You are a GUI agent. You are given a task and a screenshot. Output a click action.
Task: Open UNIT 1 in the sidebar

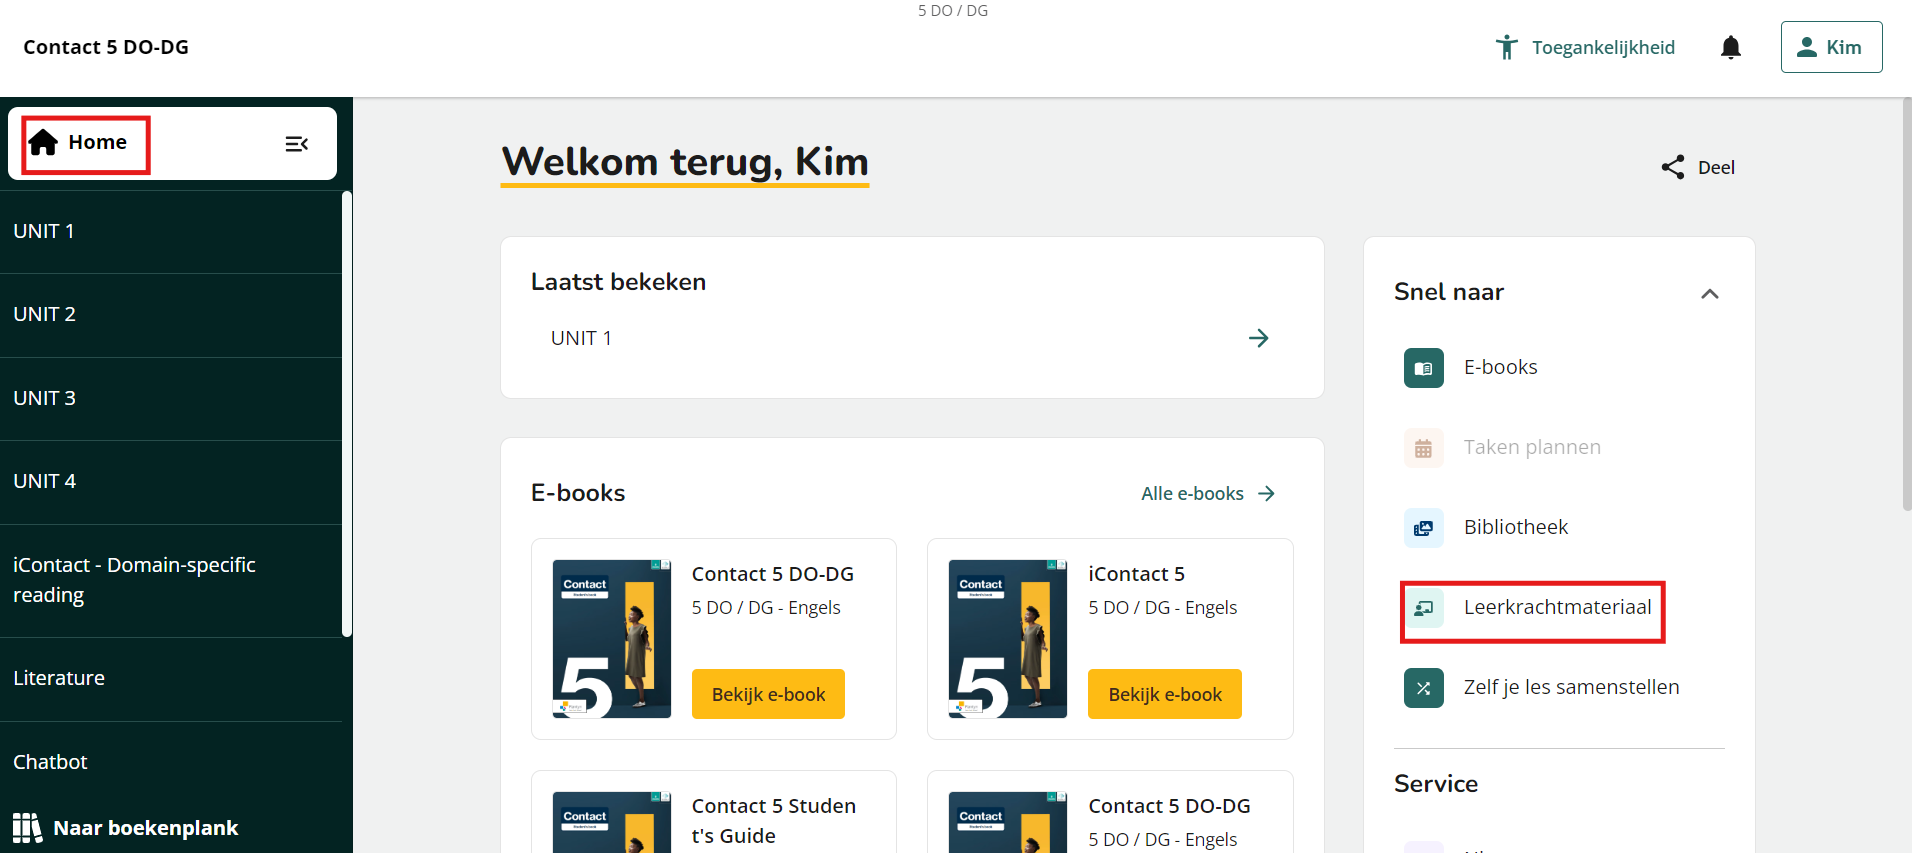coord(171,231)
